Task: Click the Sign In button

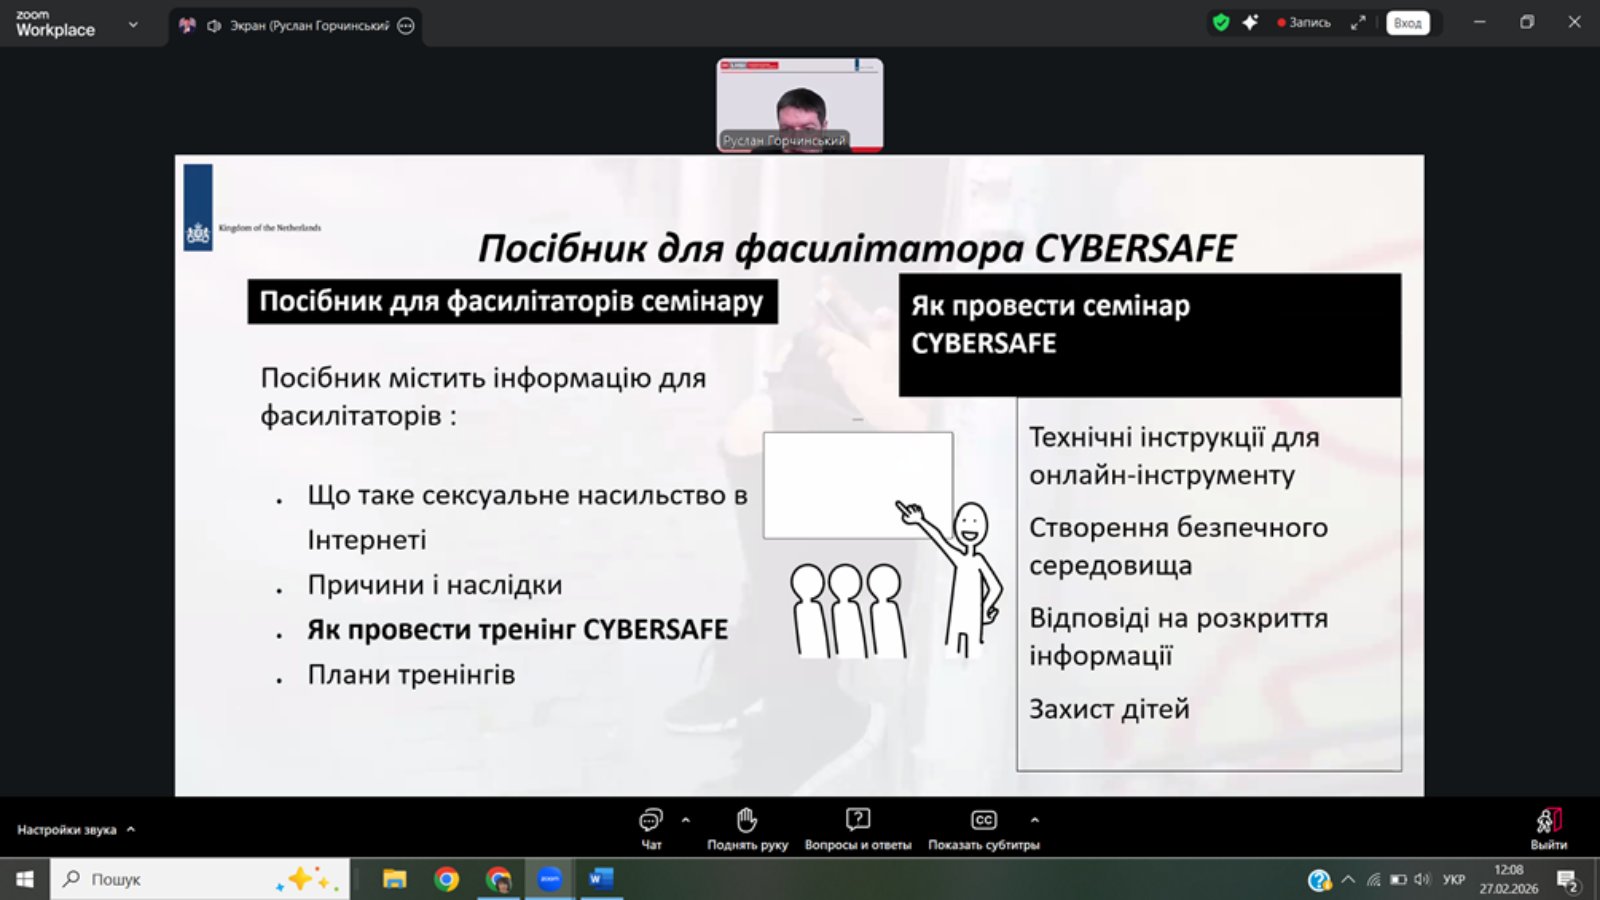Action: 1407,23
